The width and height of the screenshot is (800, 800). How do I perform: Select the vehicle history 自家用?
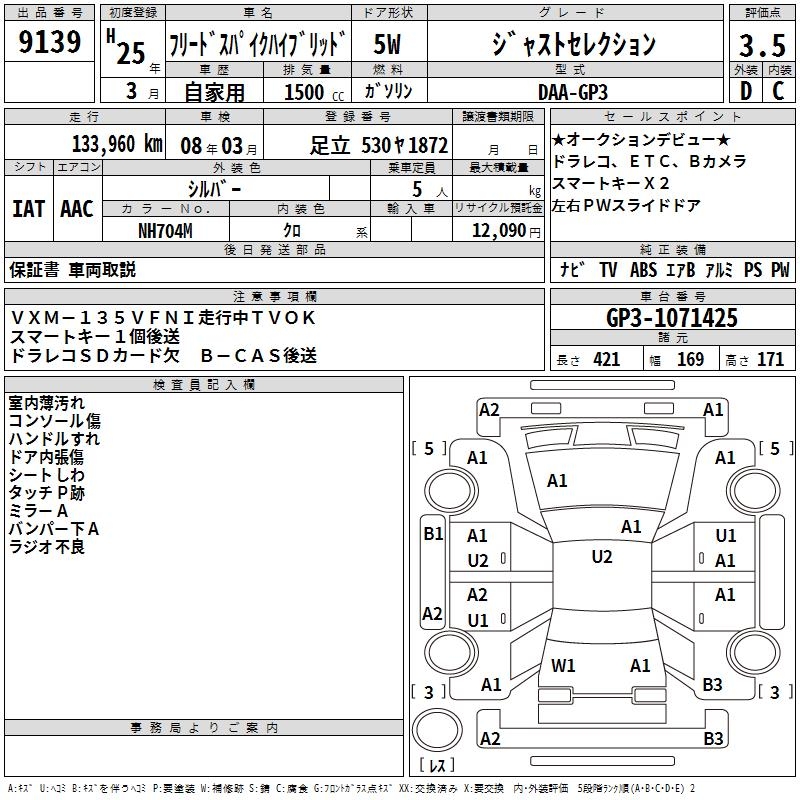click(x=214, y=92)
